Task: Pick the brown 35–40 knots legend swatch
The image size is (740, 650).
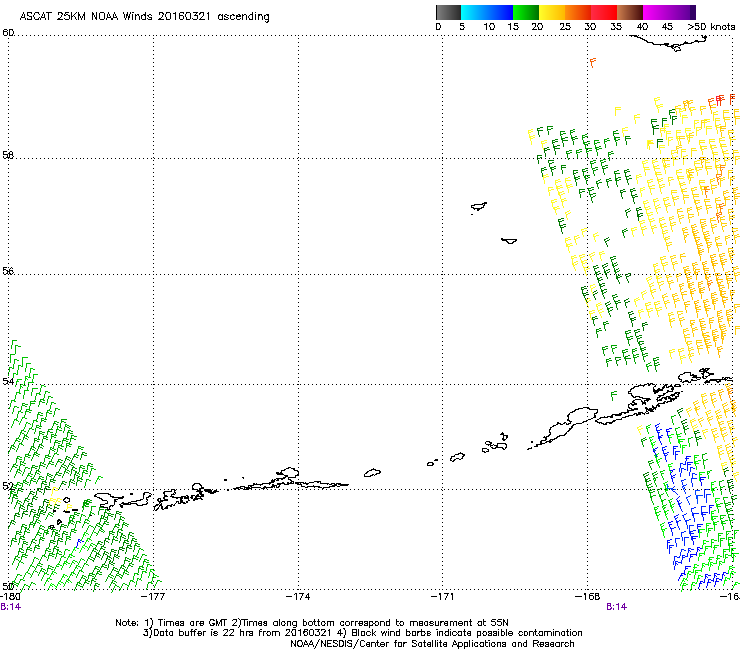Action: [x=630, y=12]
